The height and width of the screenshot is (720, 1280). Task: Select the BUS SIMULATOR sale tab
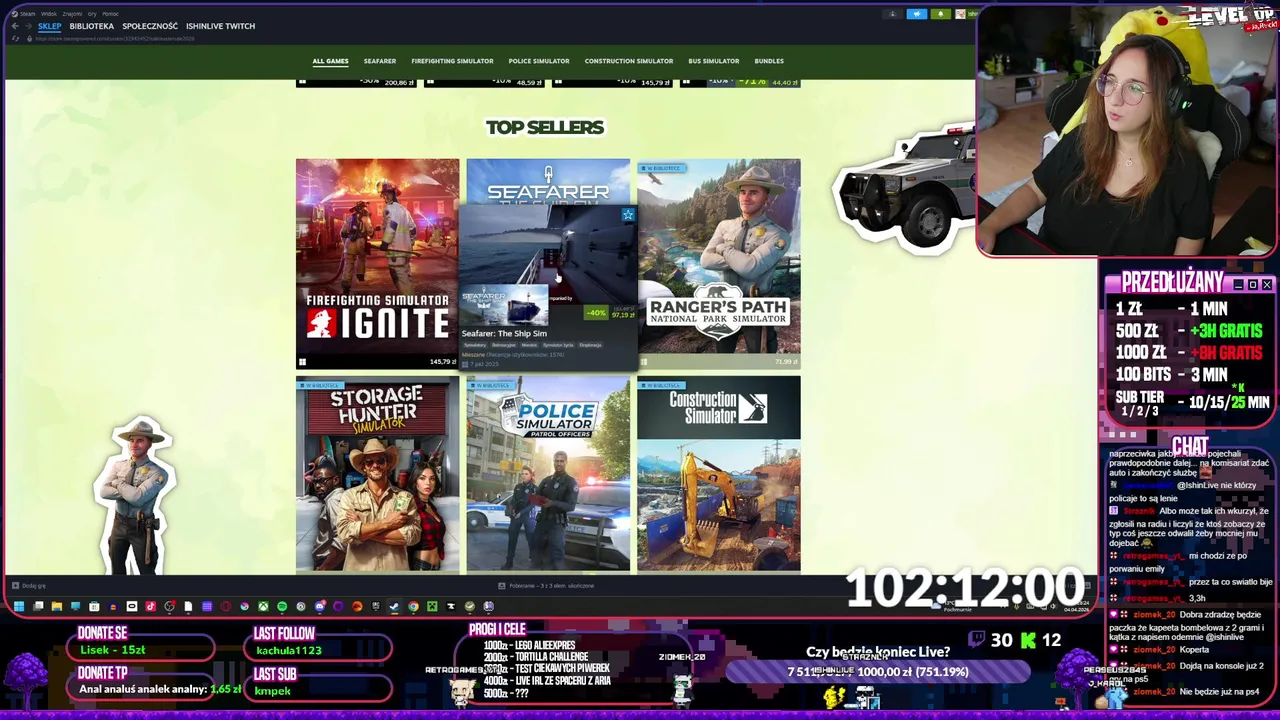(714, 61)
